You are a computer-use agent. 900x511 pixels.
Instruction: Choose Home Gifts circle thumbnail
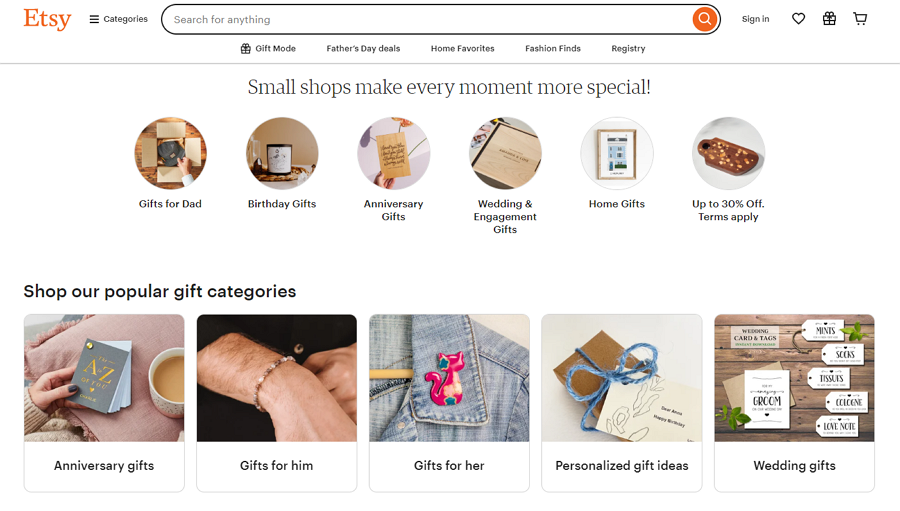pyautogui.click(x=617, y=153)
